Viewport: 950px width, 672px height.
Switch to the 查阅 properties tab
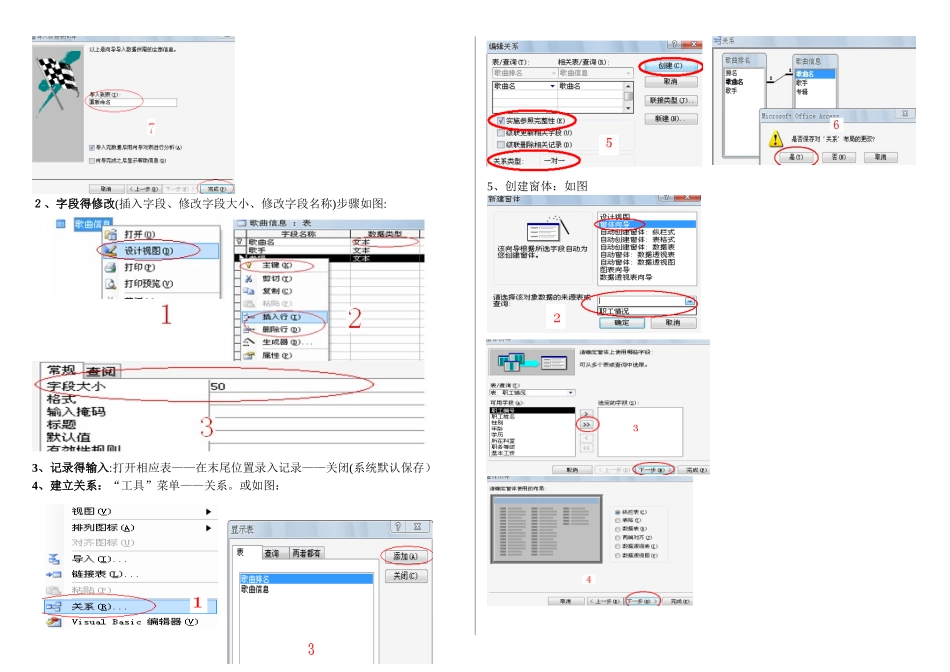[x=101, y=371]
